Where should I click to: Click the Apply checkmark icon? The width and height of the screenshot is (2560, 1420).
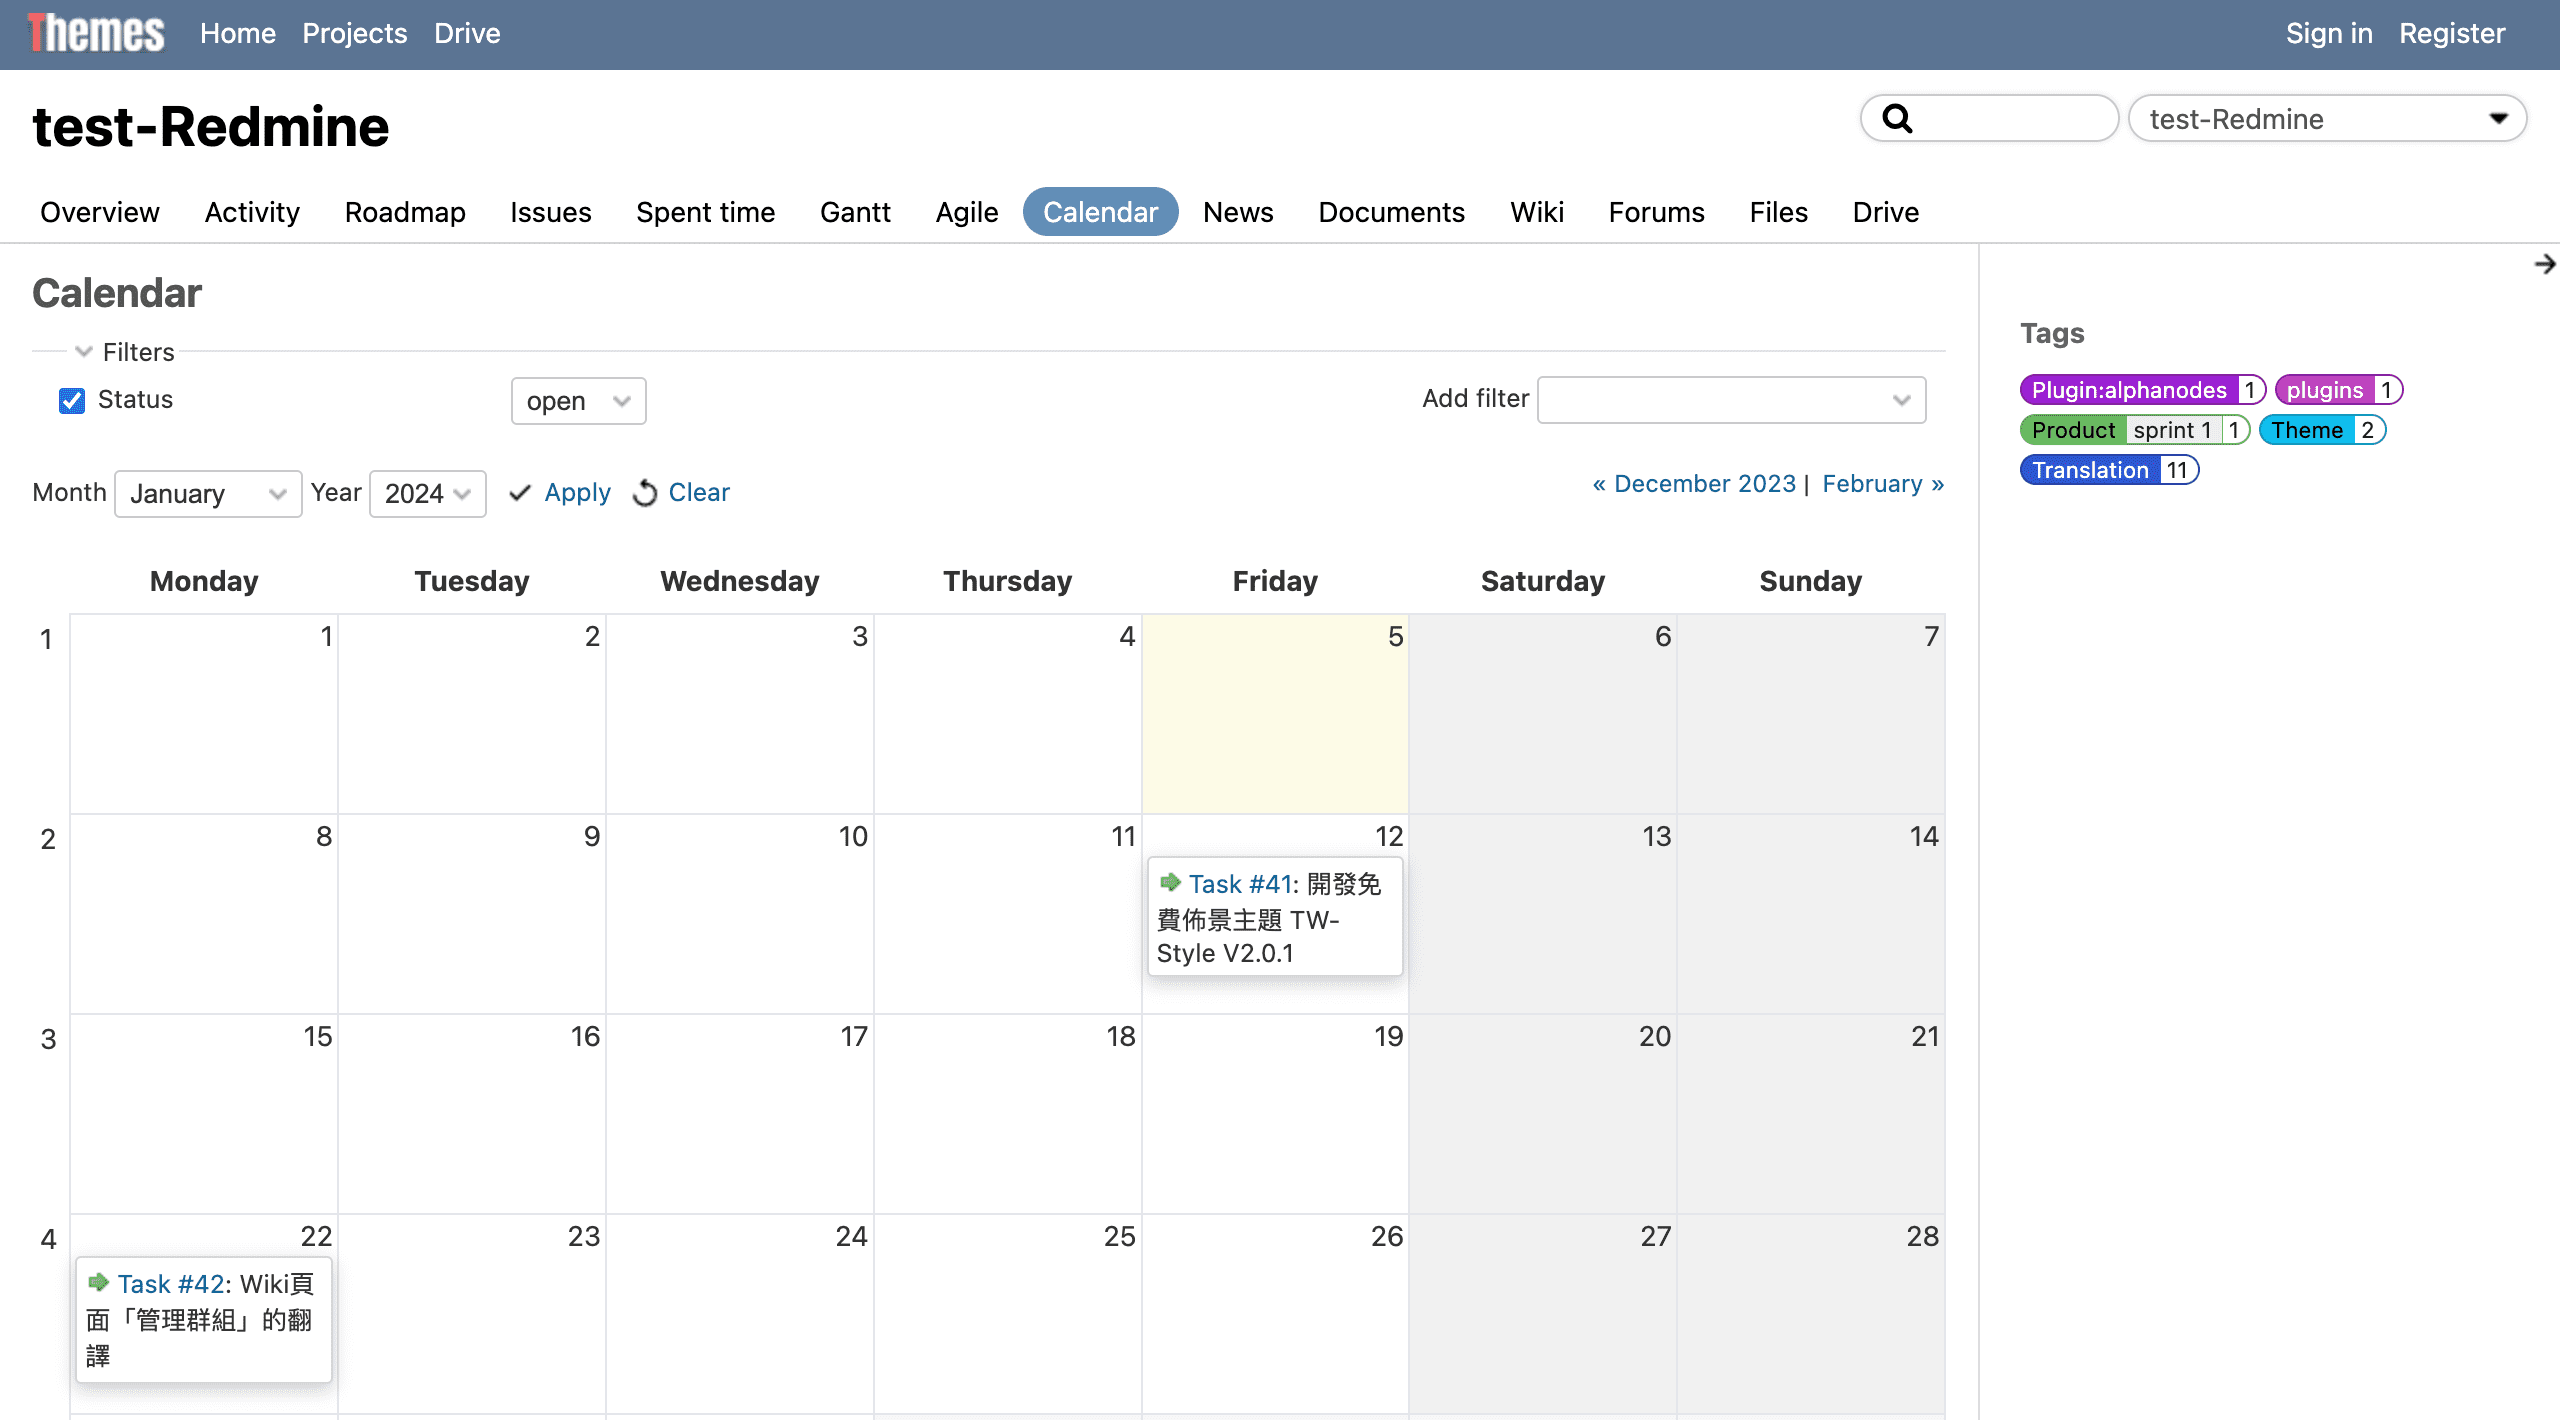pyautogui.click(x=520, y=492)
